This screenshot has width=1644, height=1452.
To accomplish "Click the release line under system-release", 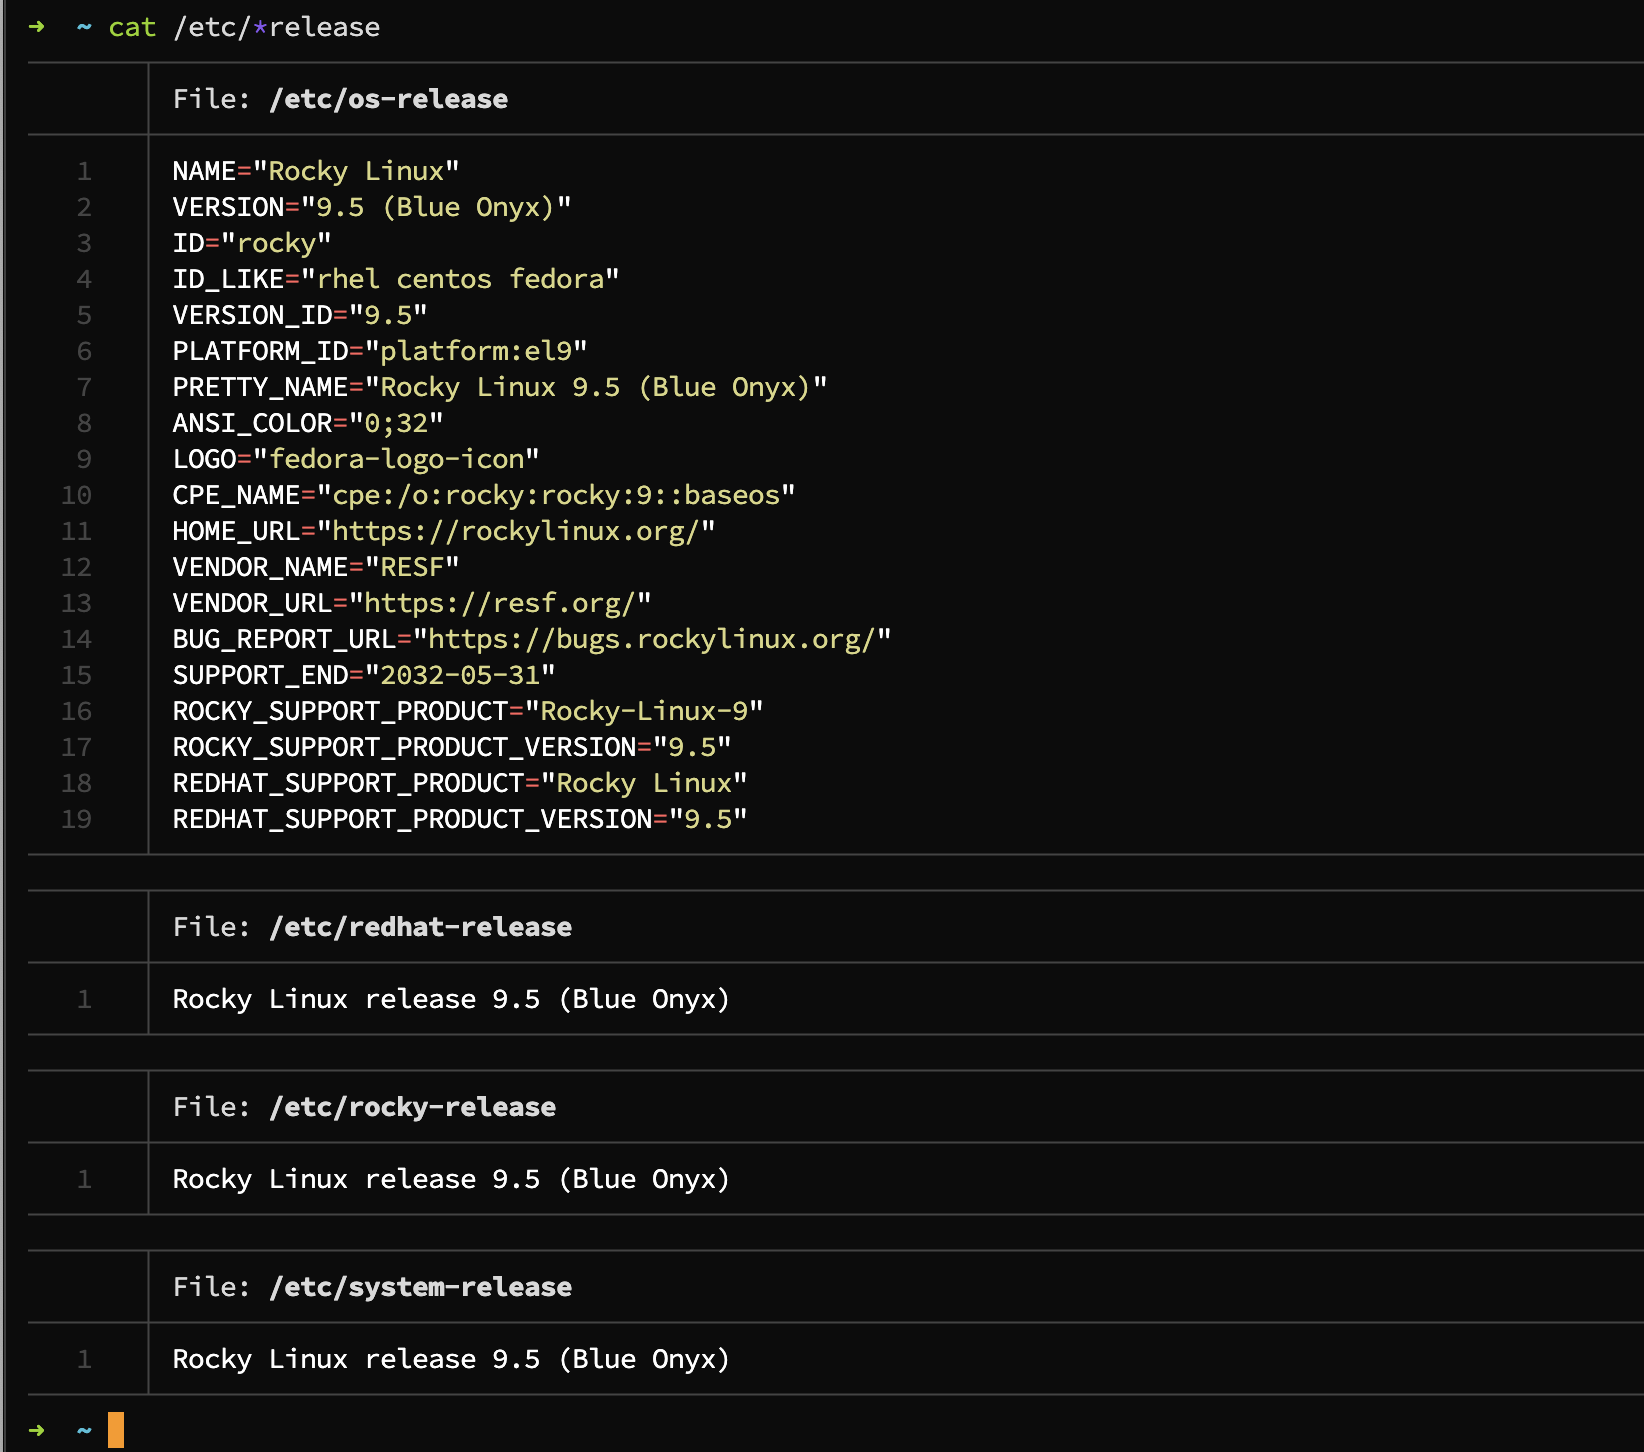I will [451, 1359].
